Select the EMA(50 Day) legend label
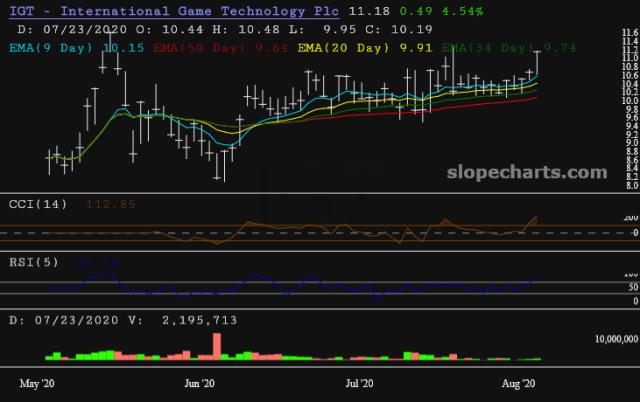This screenshot has height=402, width=640. click(x=200, y=48)
